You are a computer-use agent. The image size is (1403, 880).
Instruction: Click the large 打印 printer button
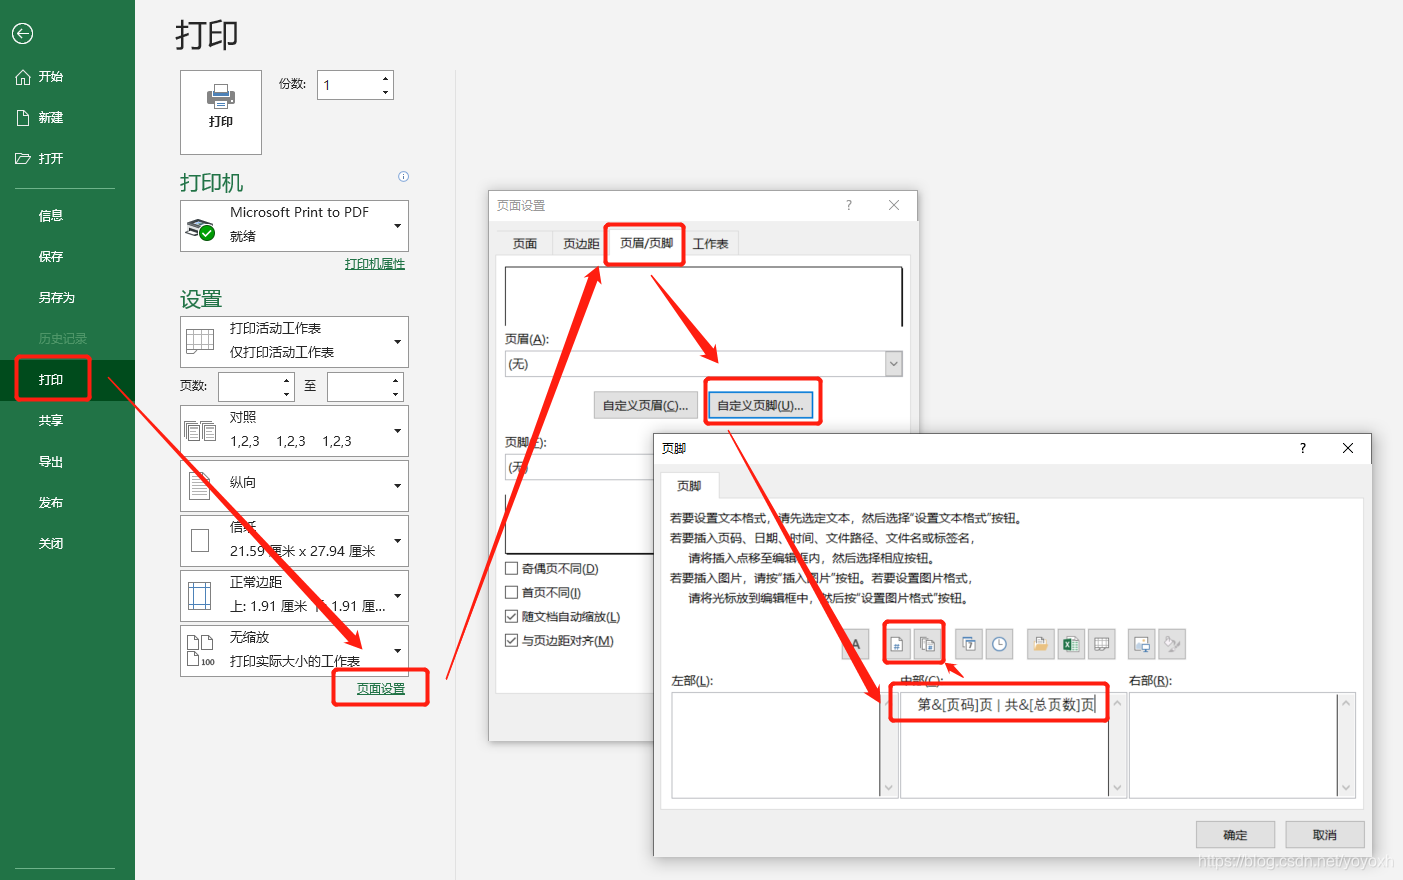pos(221,112)
